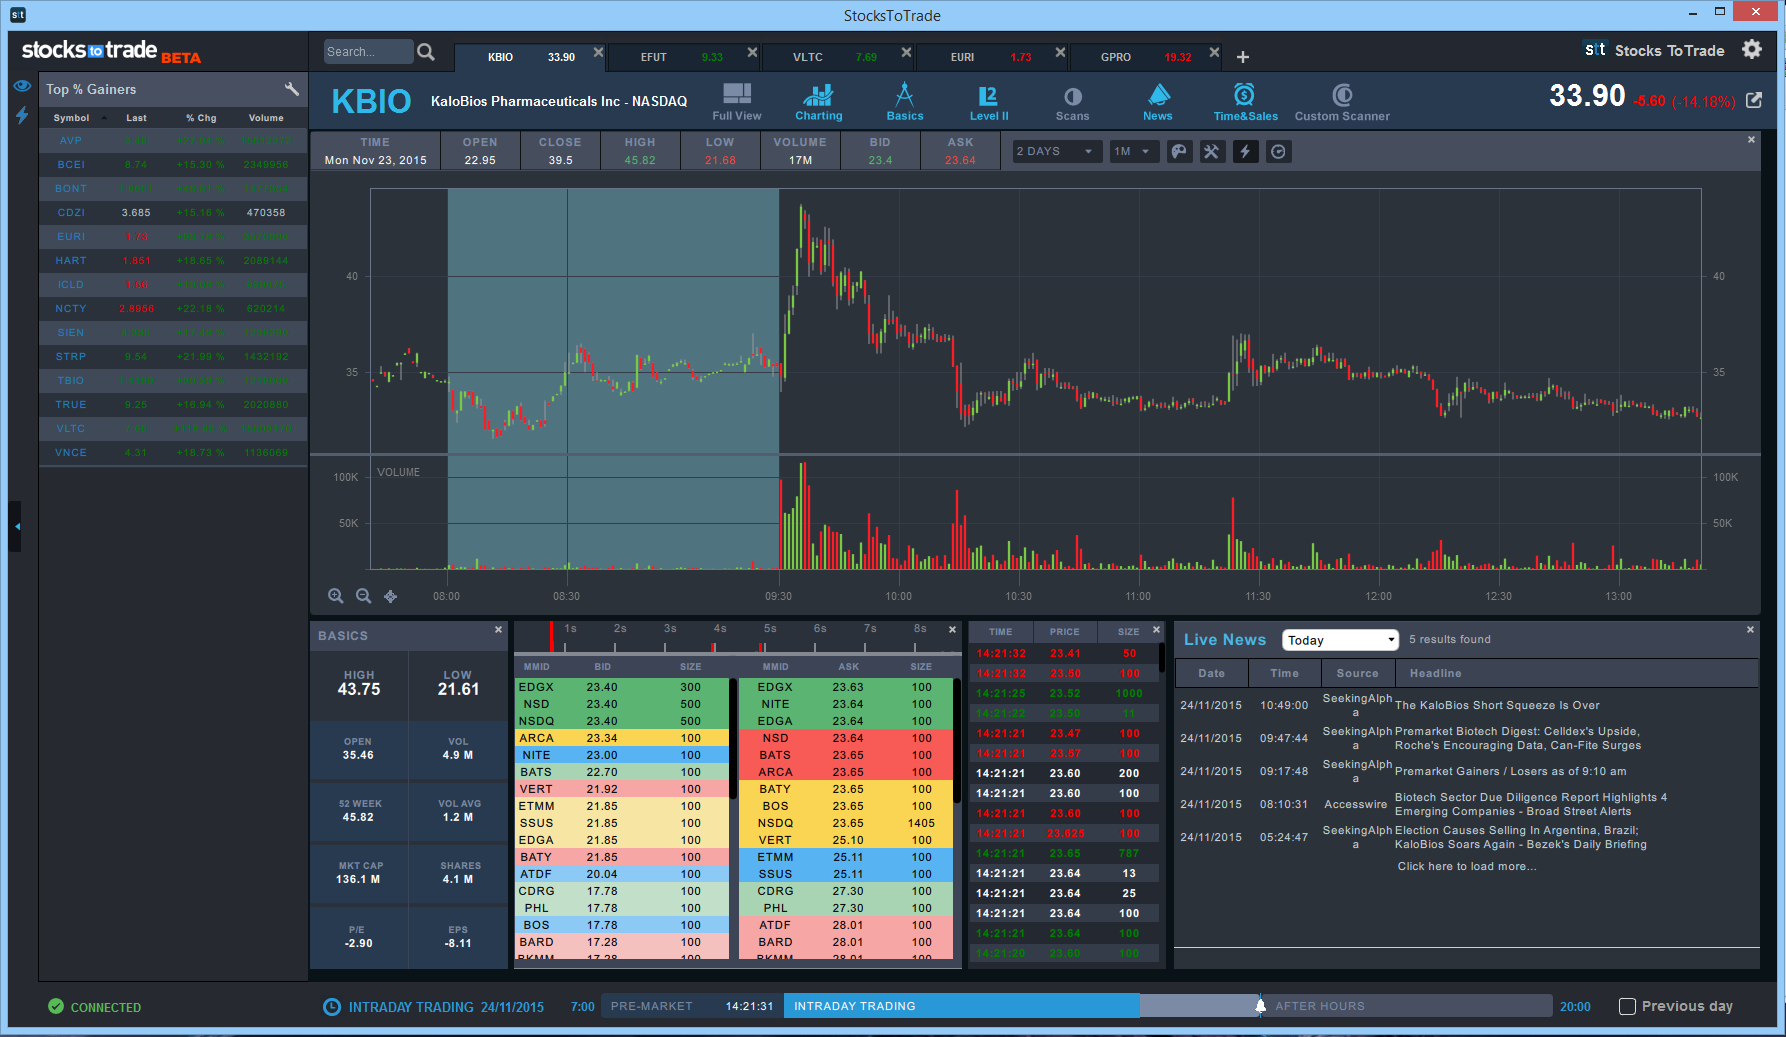
Task: Select the HART row in gainers
Action: [x=173, y=260]
